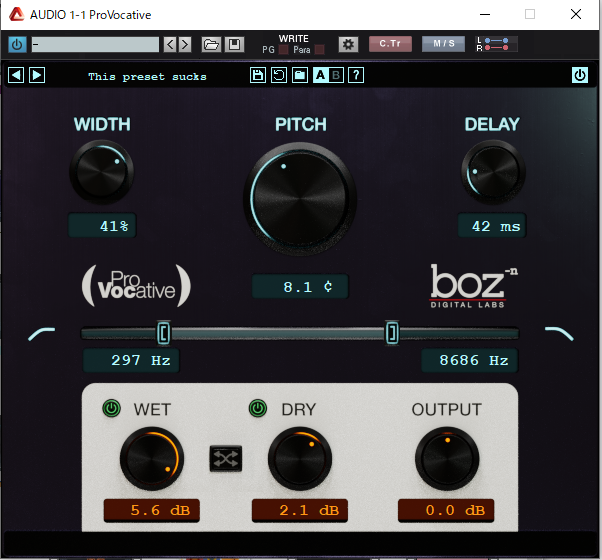The height and width of the screenshot is (560, 602).
Task: Click the M/S button
Action: 443,44
